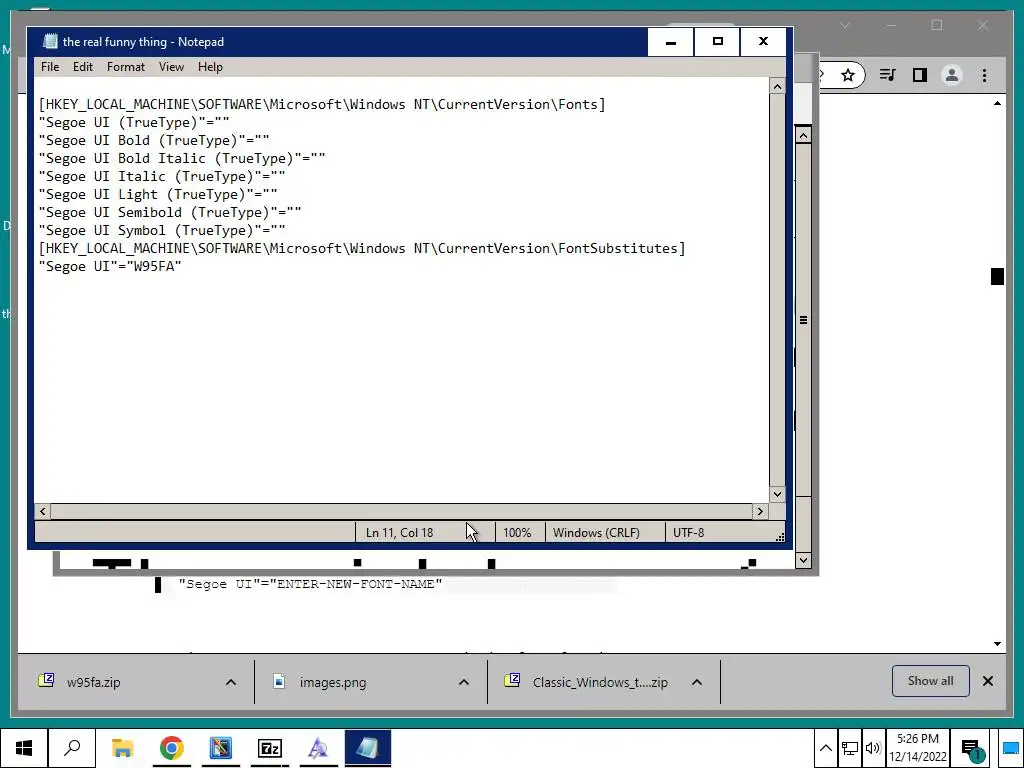Click the "Segoe UI Symbol (TrueType)" line

pos(162,231)
